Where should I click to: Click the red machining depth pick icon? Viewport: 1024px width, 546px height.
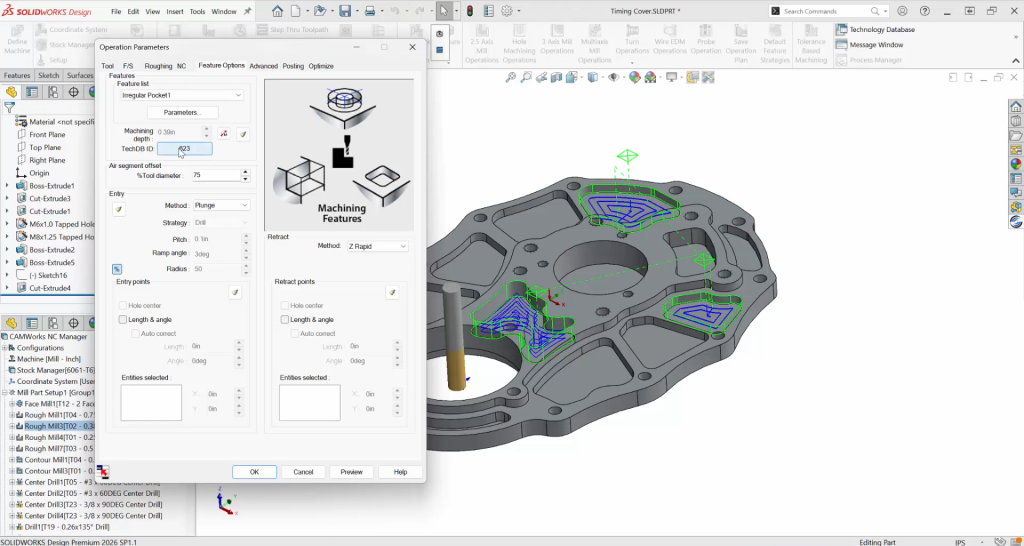(224, 134)
